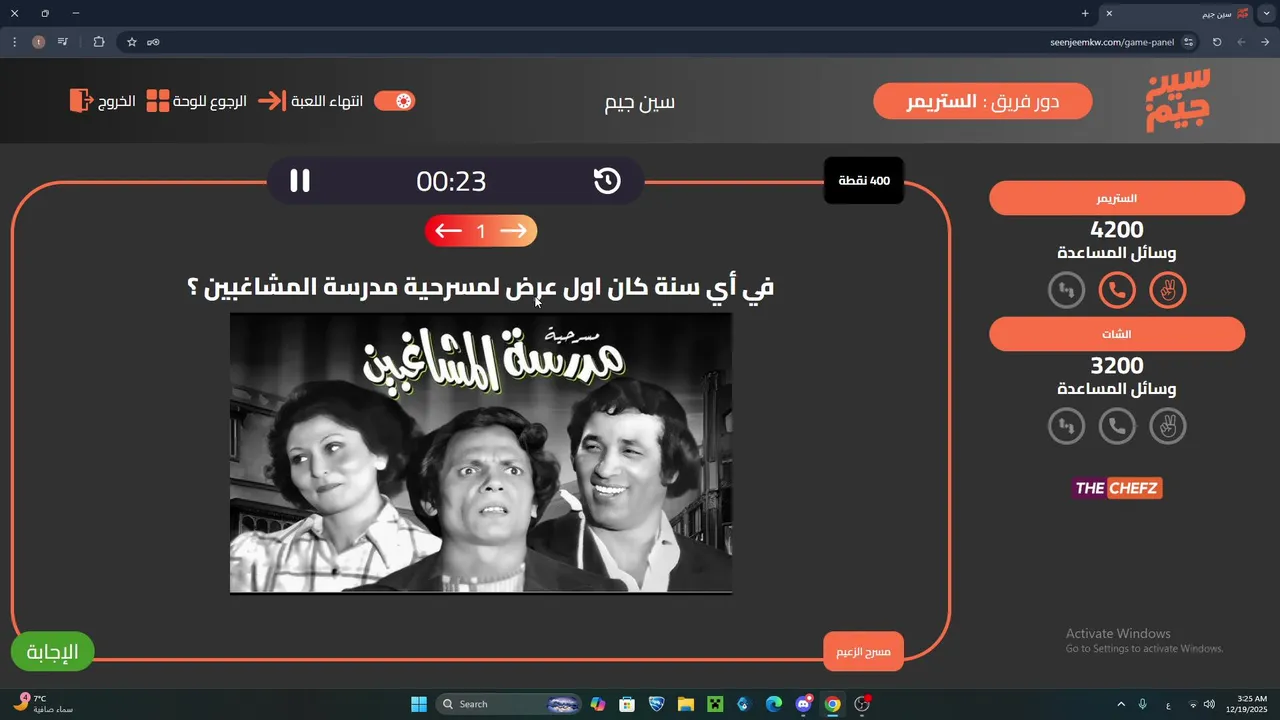Select the الستريمر team name bar
Viewport: 1280px width, 720px height.
(1117, 198)
